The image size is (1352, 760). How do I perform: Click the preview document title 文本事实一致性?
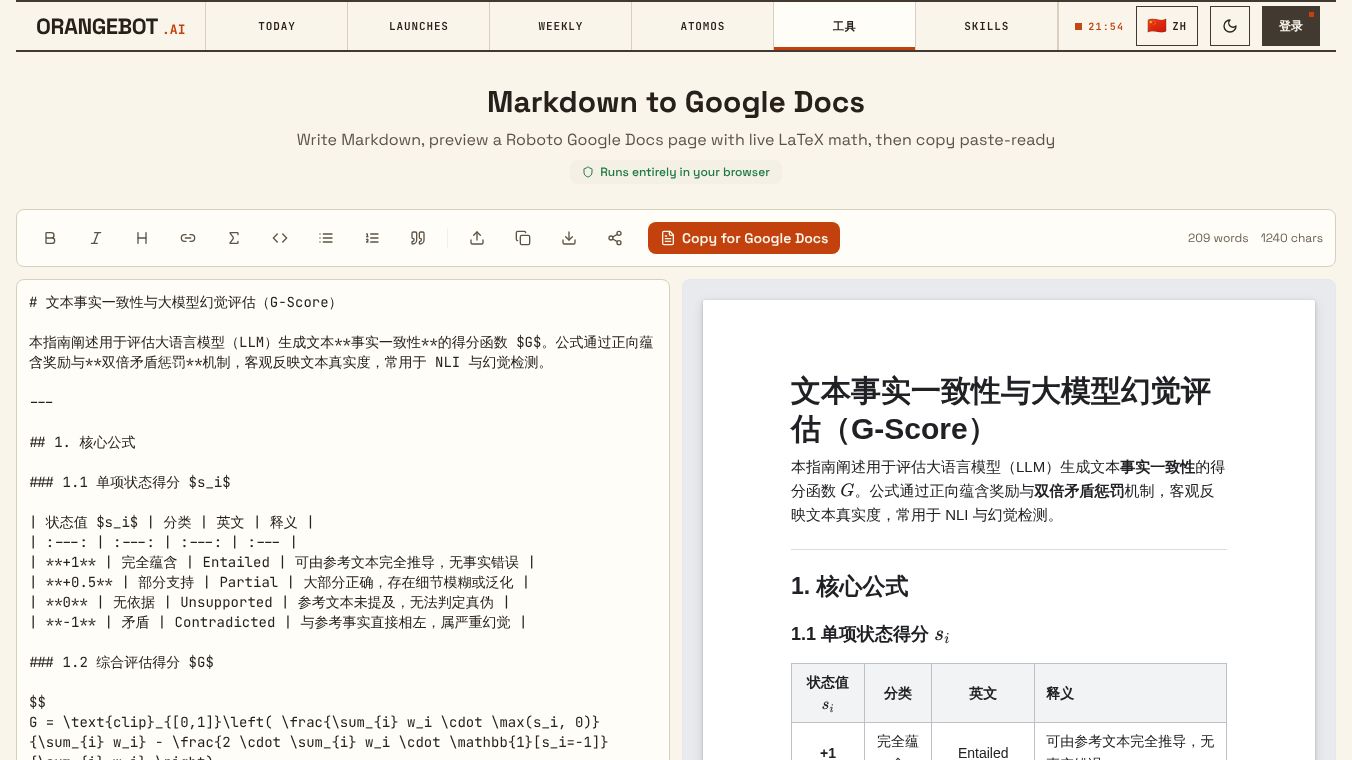(1000, 410)
